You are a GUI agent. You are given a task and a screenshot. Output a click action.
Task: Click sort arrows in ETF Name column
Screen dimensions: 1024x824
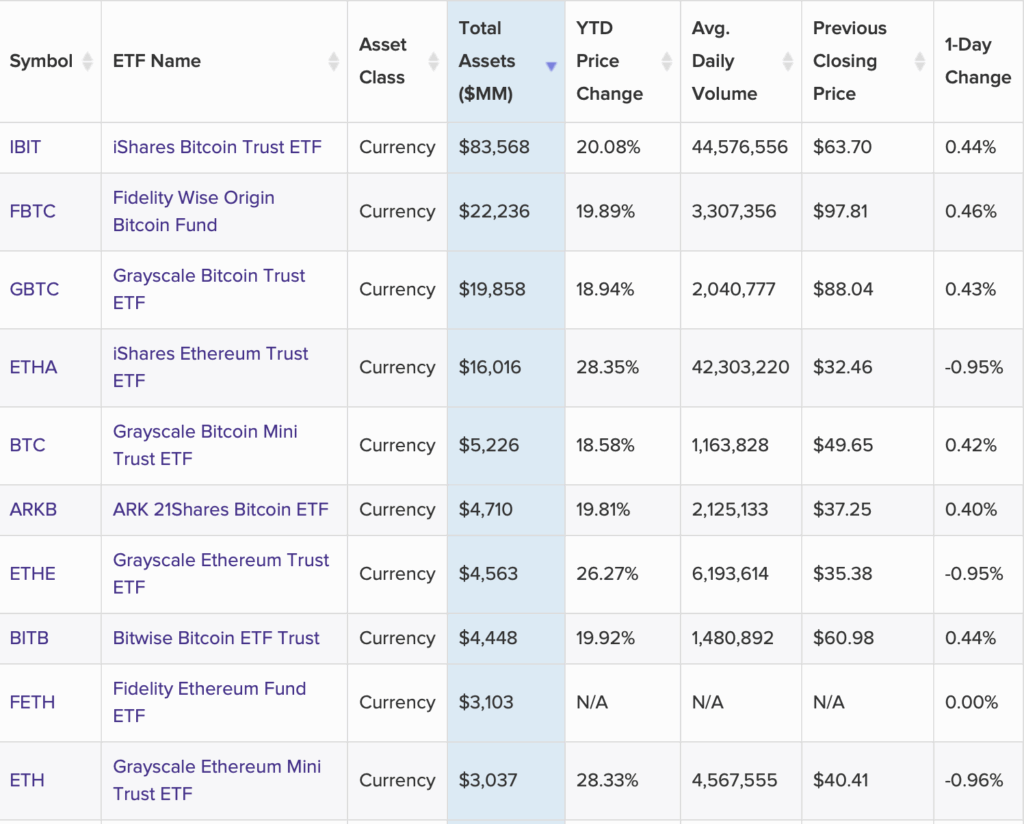pyautogui.click(x=333, y=62)
